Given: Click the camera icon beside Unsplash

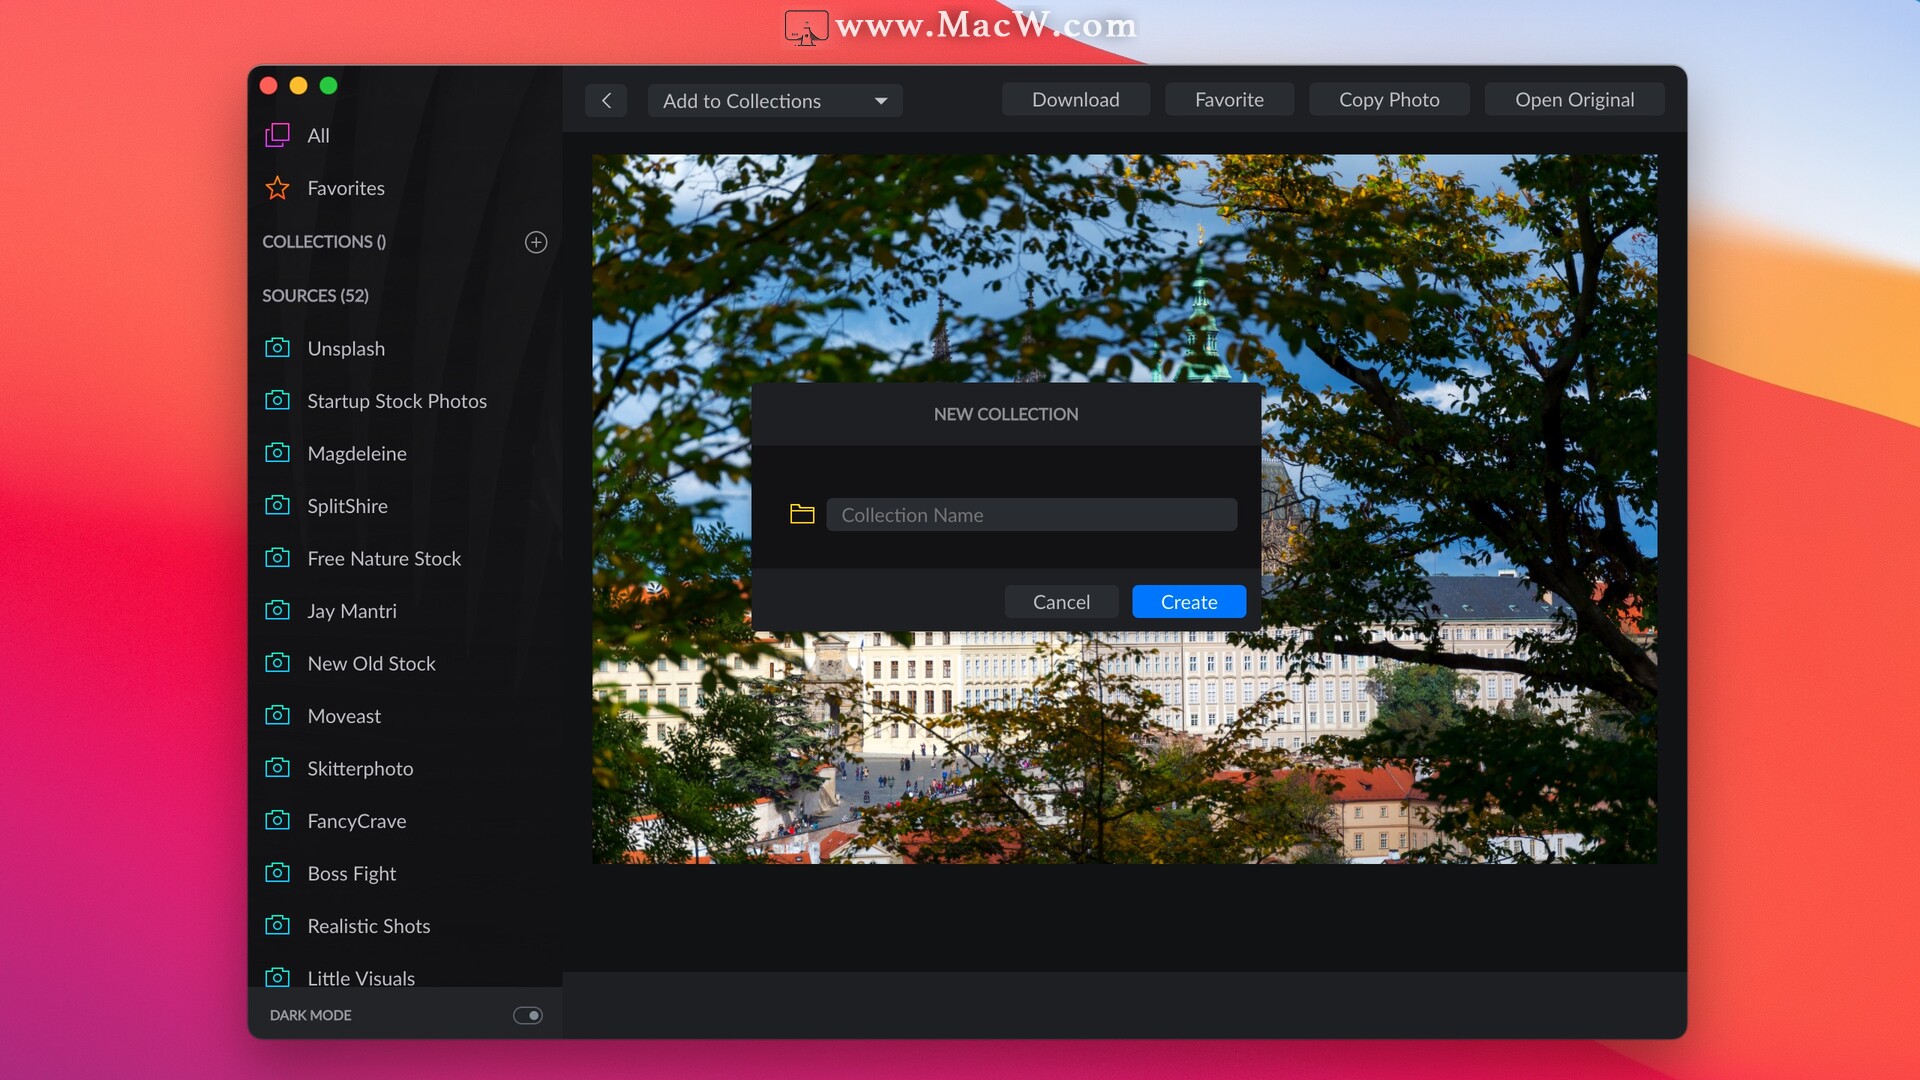Looking at the screenshot, I should tap(277, 348).
